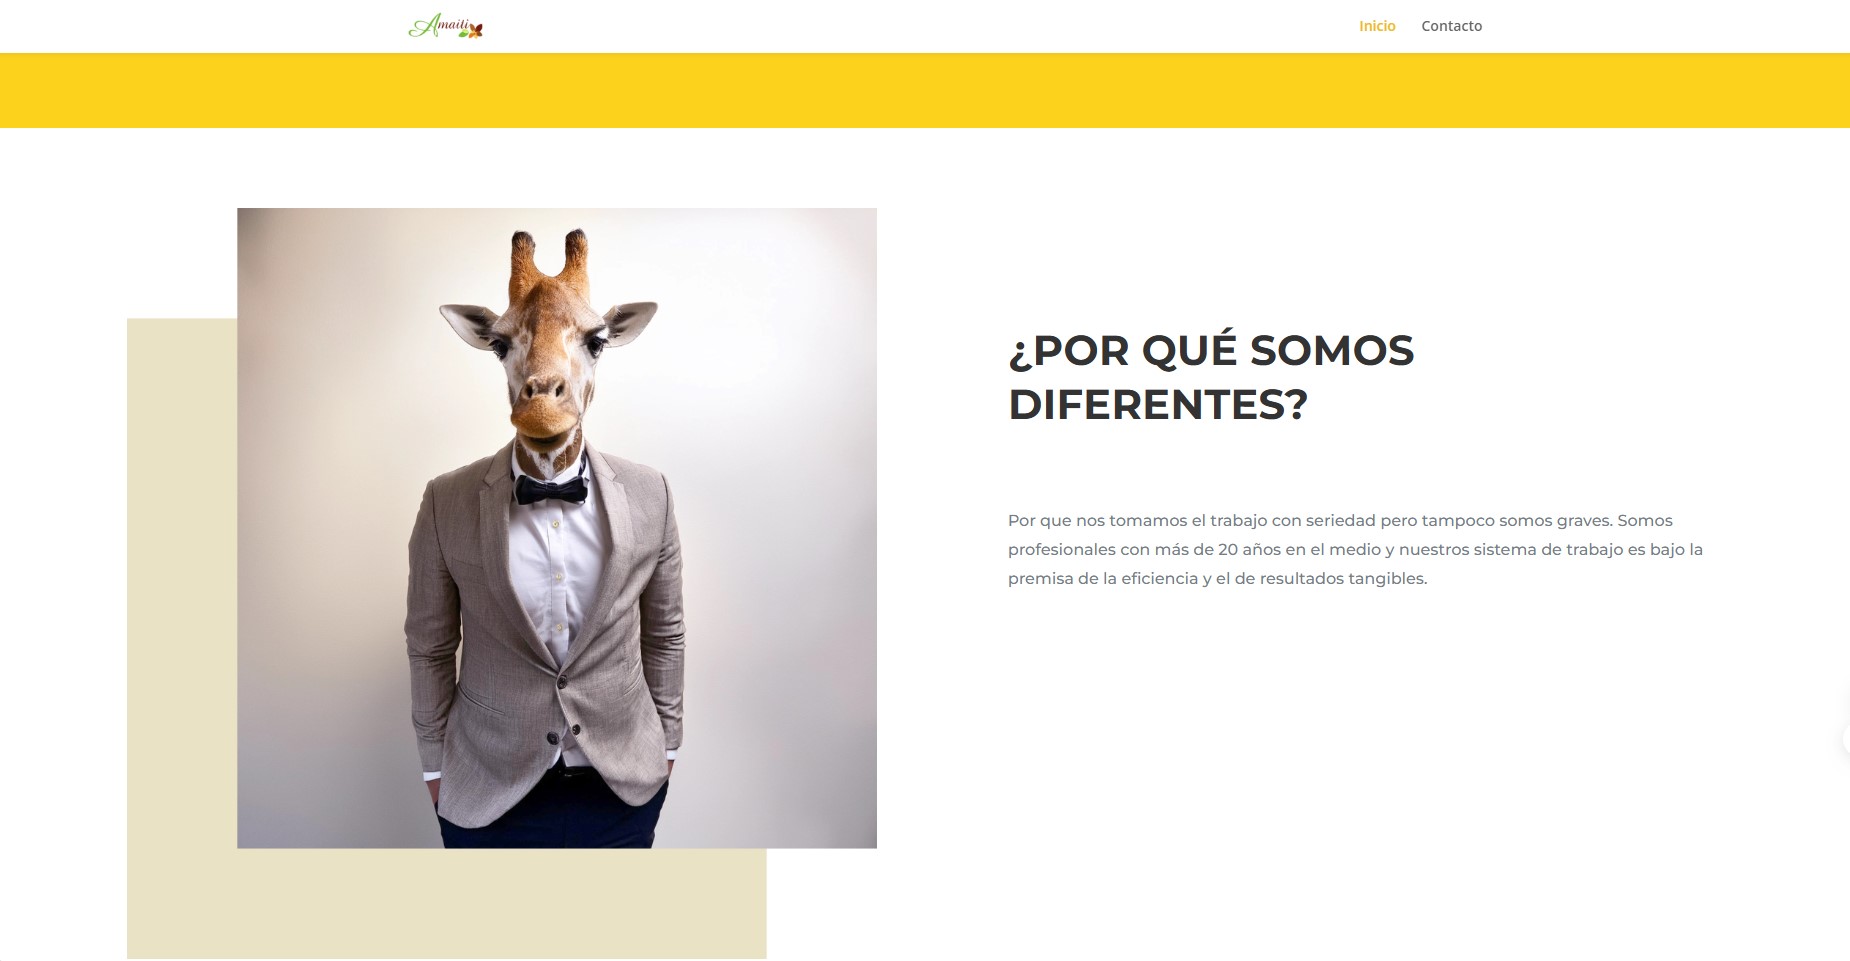The height and width of the screenshot is (961, 1850).
Task: Click the paragraph starting 'Por que nos tomamos'
Action: (1355, 549)
